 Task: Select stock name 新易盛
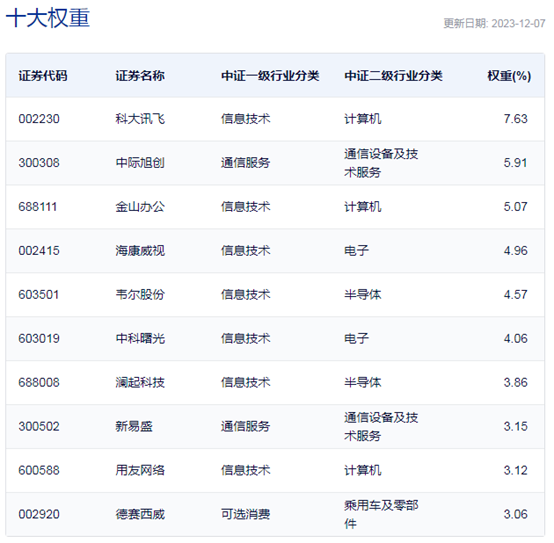point(134,426)
